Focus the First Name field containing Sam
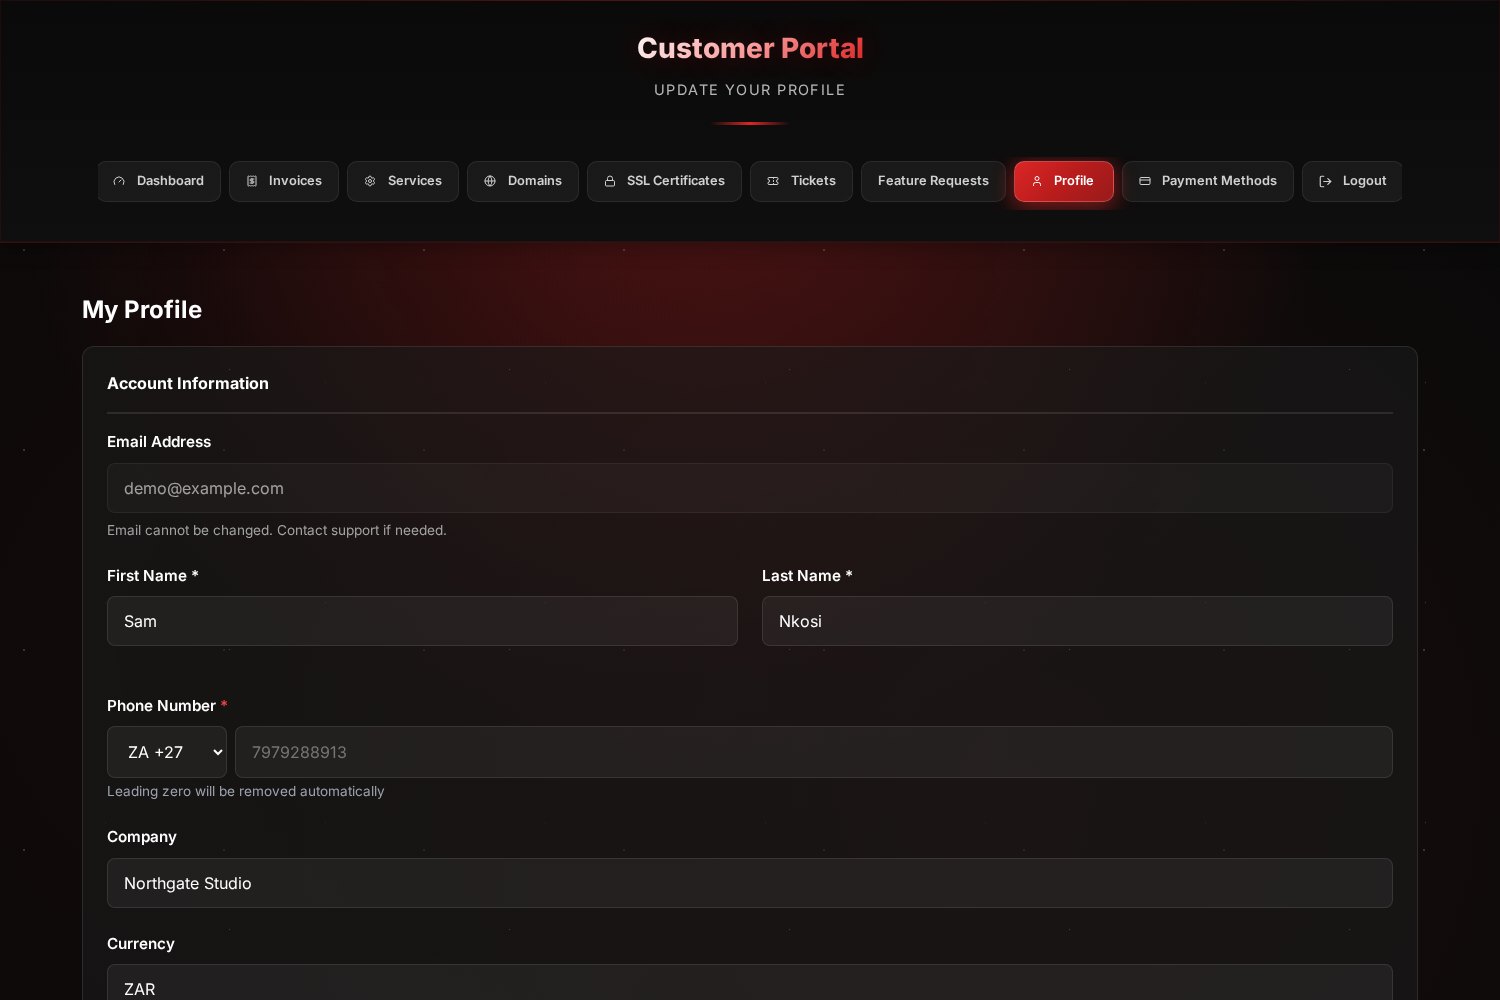 (x=422, y=621)
